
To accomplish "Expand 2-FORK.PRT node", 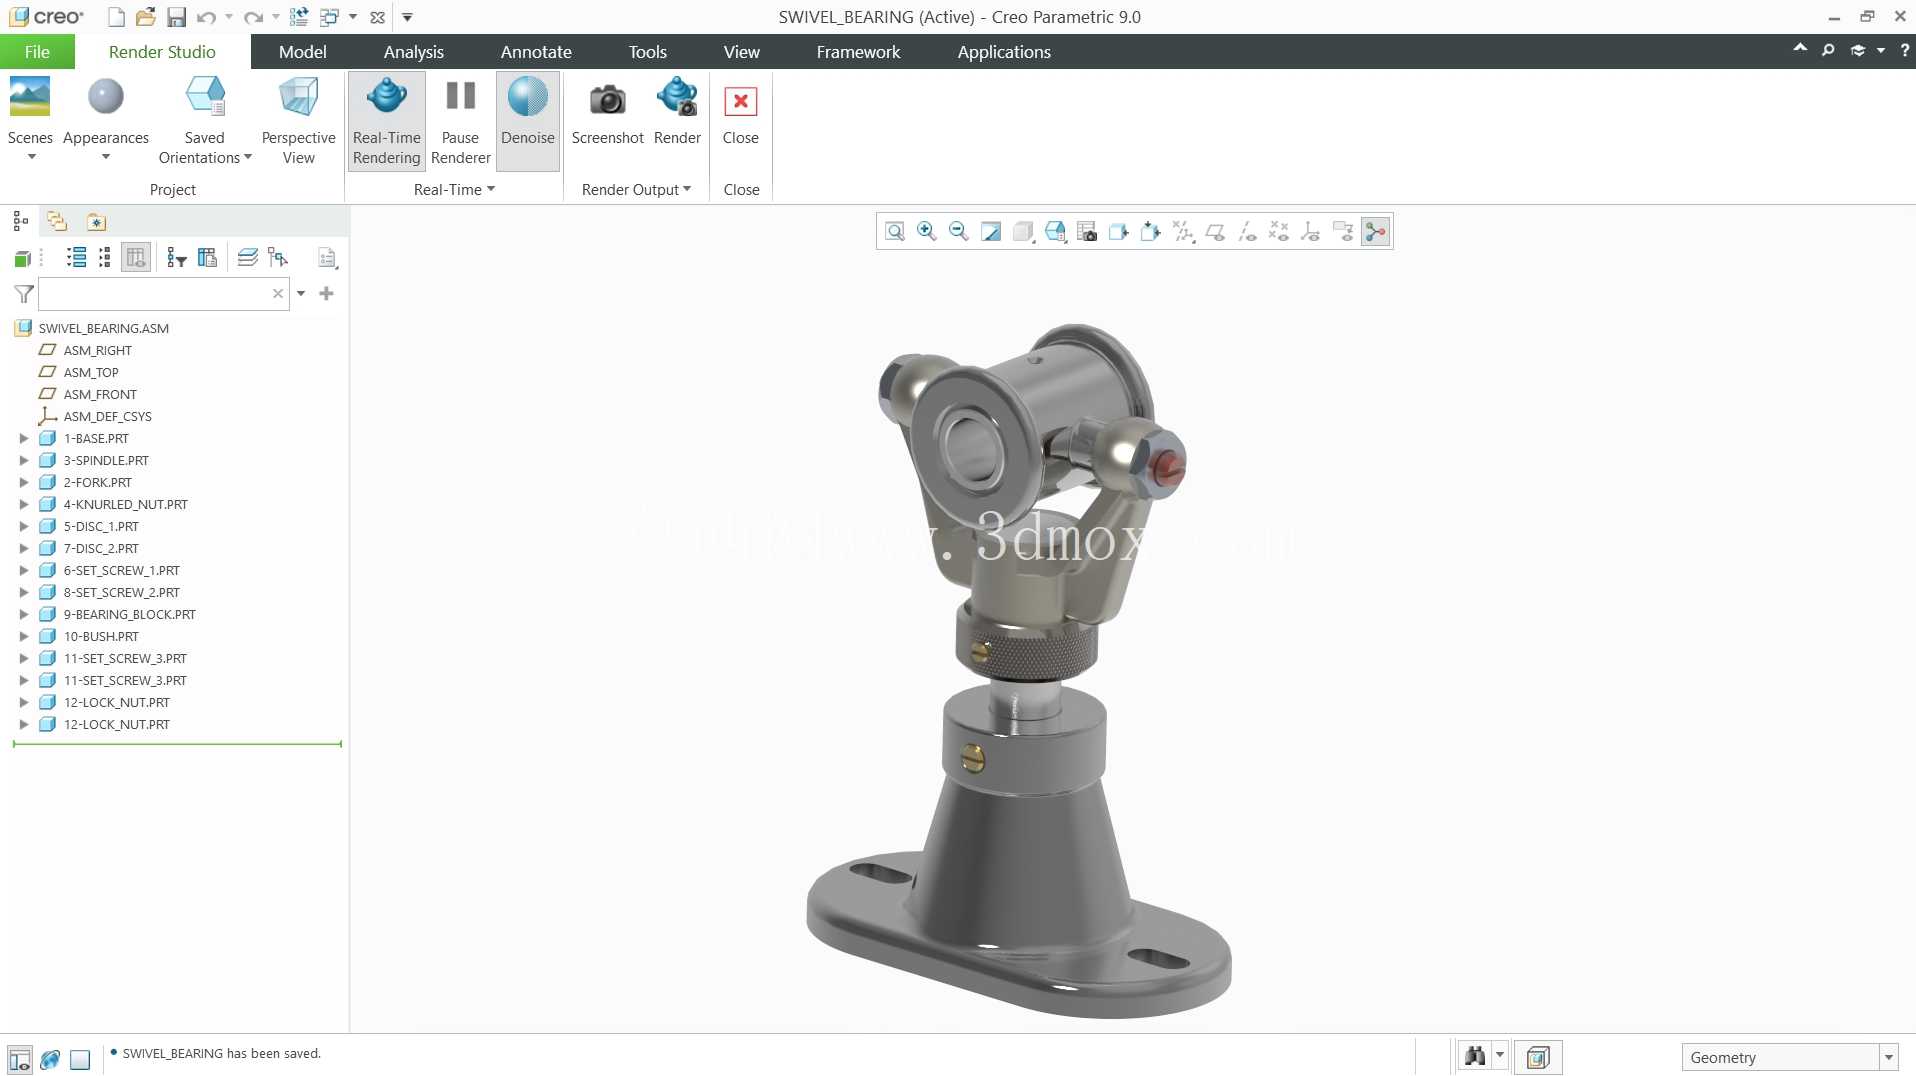I will [24, 482].
